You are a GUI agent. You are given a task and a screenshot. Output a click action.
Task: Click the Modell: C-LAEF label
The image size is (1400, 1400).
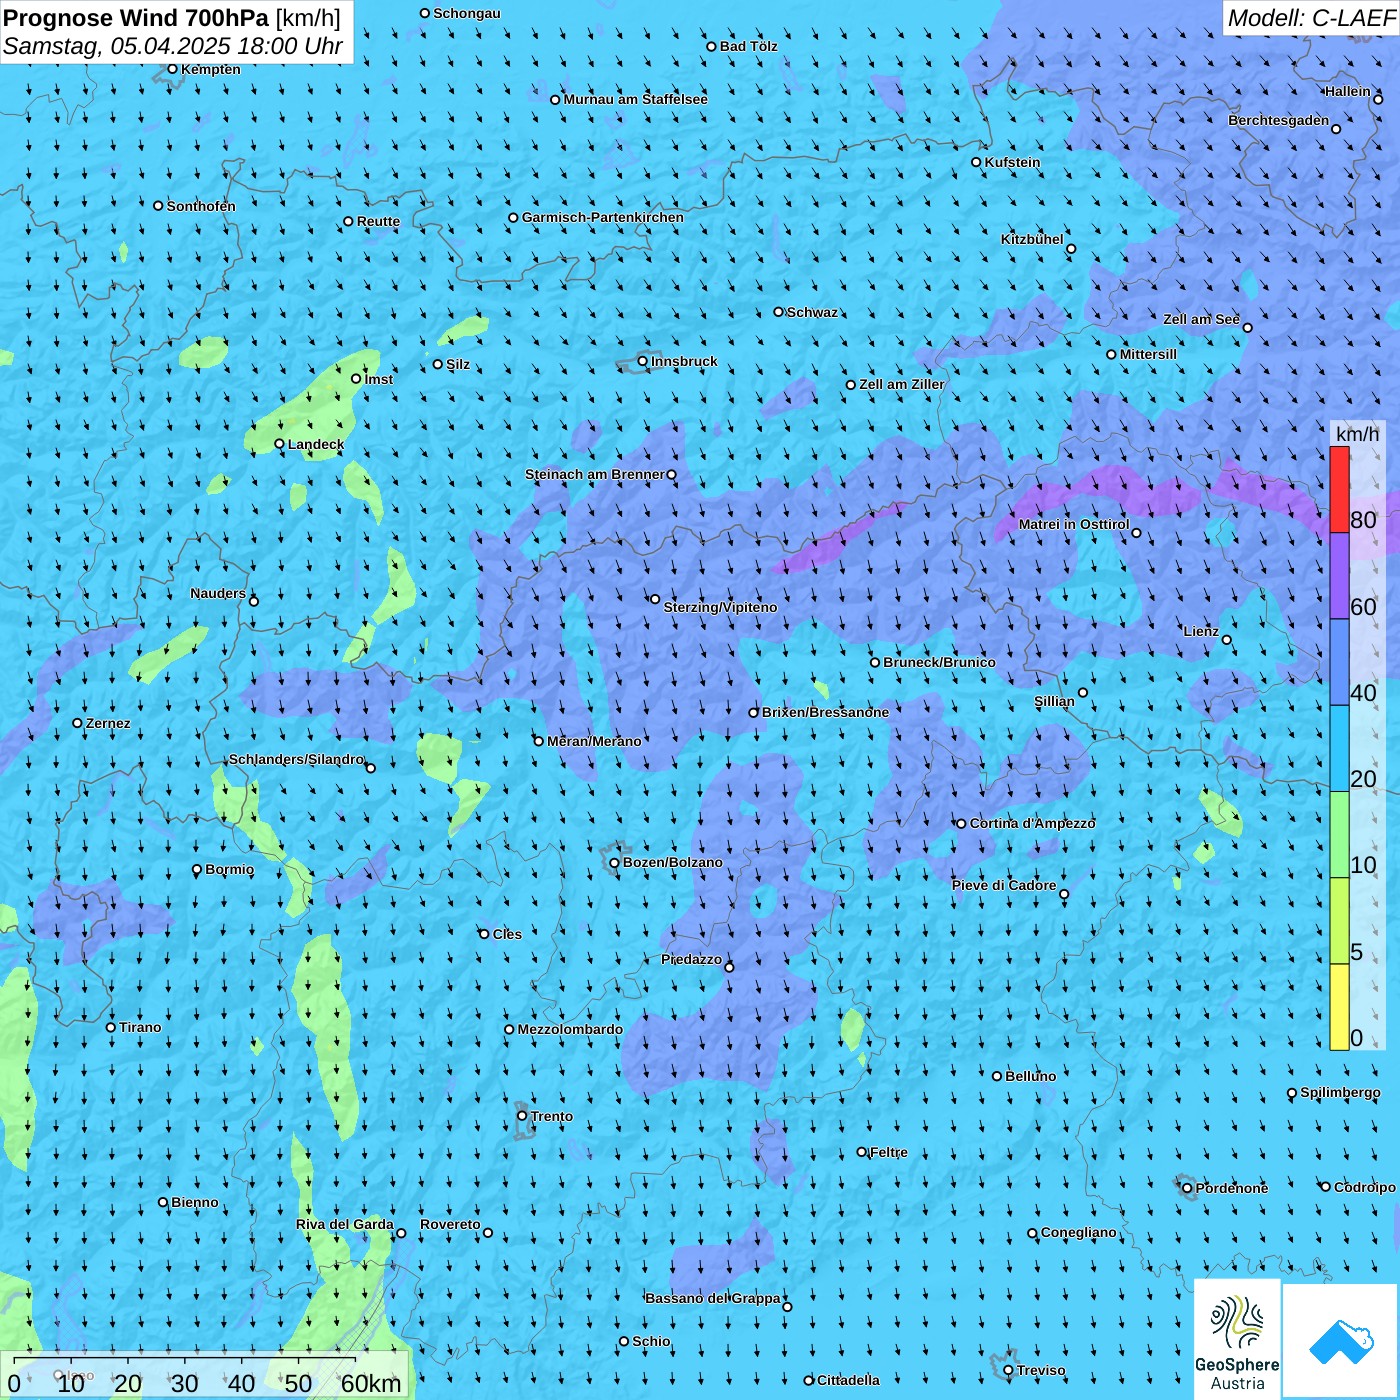point(1311,18)
